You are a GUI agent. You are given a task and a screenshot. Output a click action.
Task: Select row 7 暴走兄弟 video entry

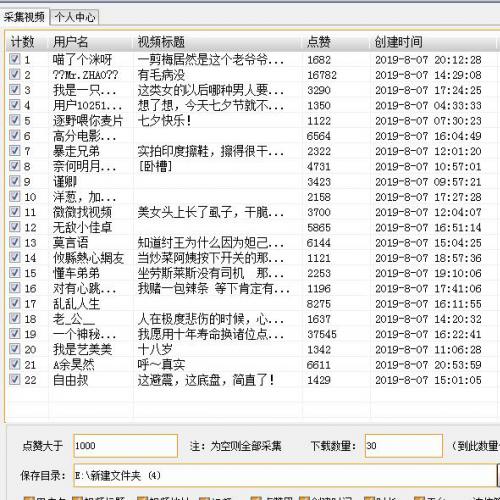(x=252, y=151)
